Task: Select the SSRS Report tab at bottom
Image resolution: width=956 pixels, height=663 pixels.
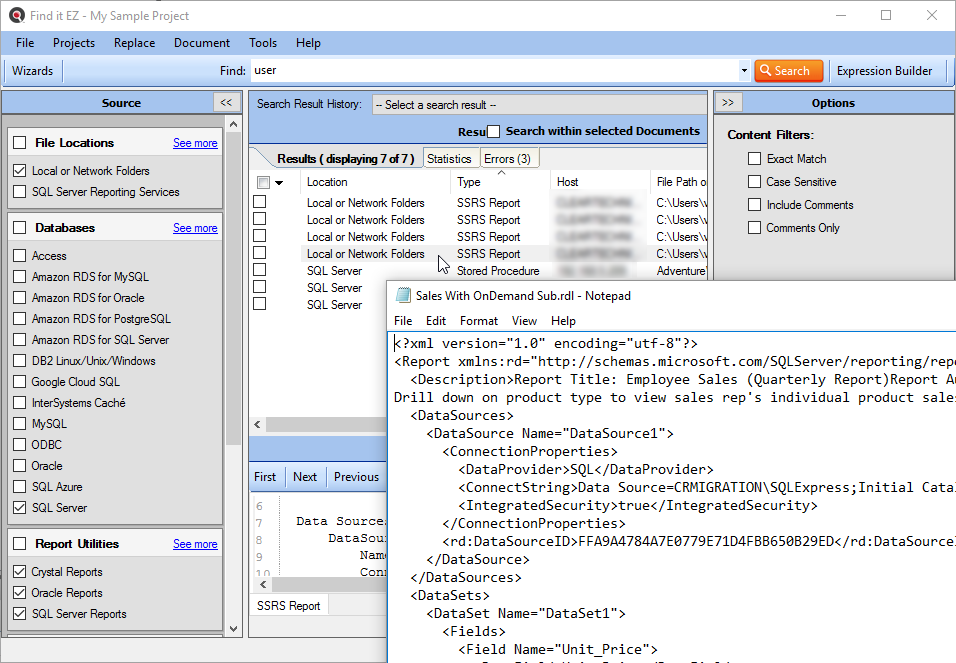Action: click(288, 606)
